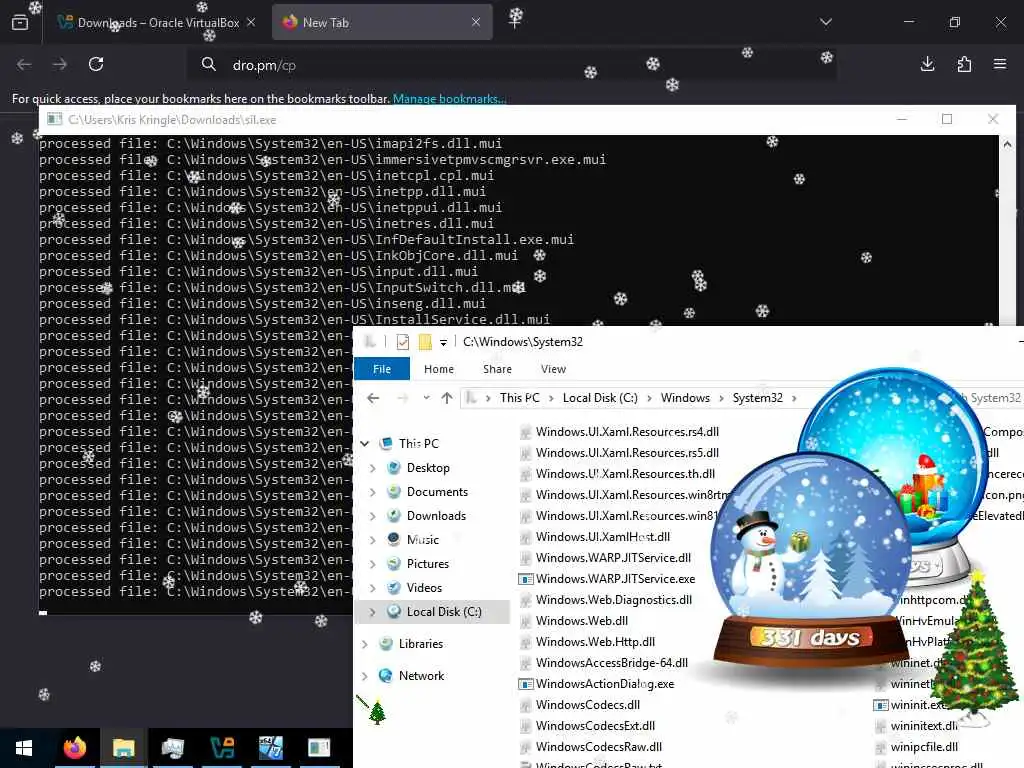Select Windows breadcrumb segment
The height and width of the screenshot is (768, 1024).
[685, 398]
